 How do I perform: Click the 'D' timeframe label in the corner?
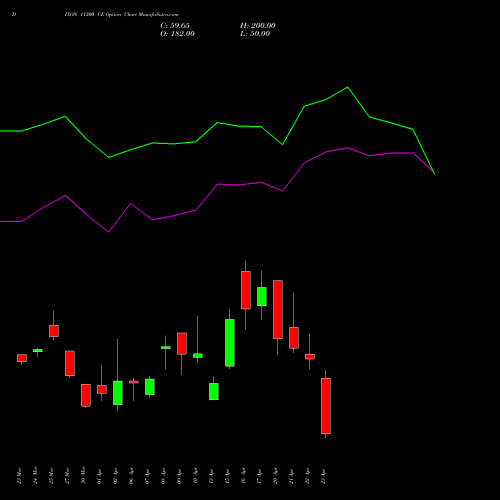pos(14,15)
